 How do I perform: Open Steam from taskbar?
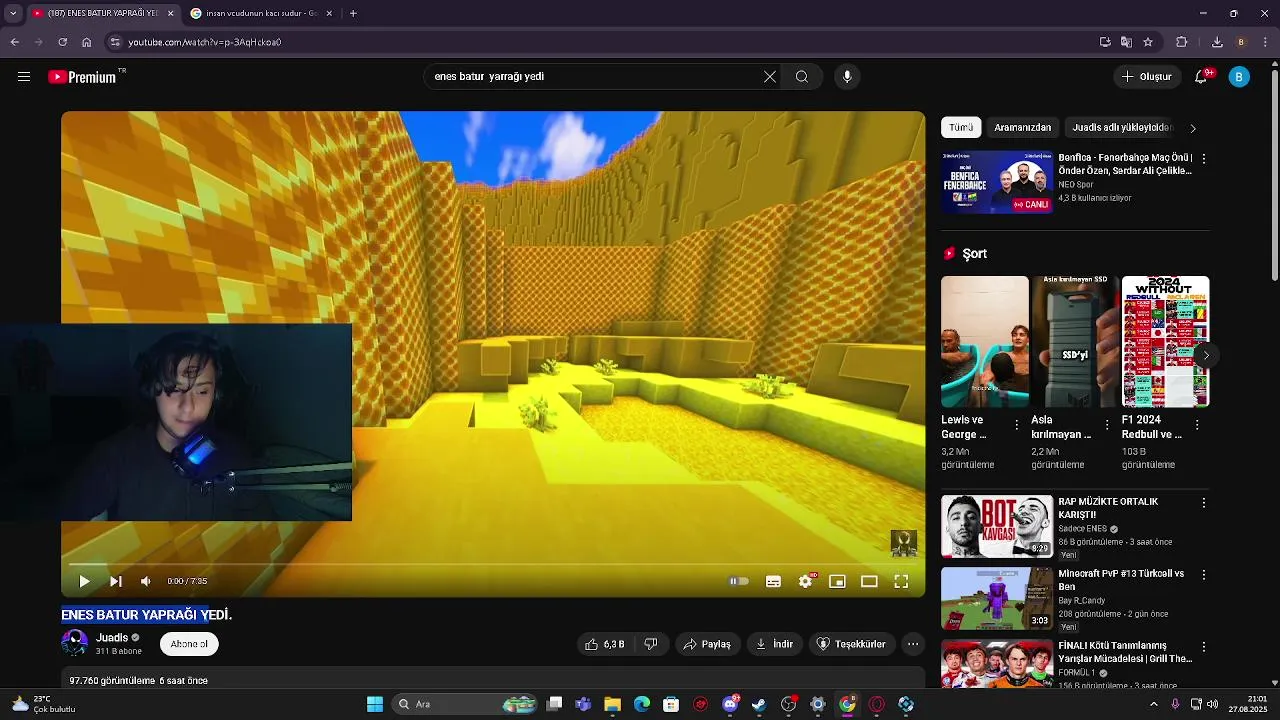click(x=759, y=704)
